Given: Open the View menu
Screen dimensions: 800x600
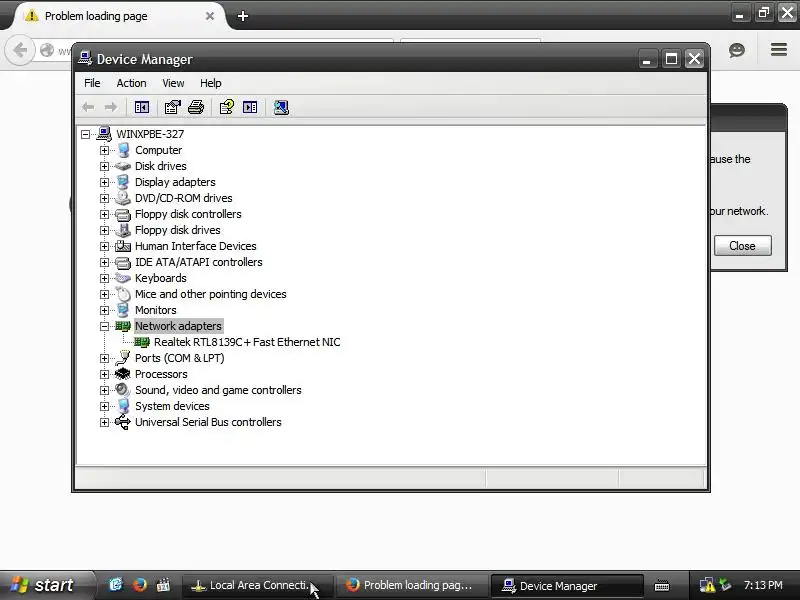Looking at the screenshot, I should coord(173,83).
